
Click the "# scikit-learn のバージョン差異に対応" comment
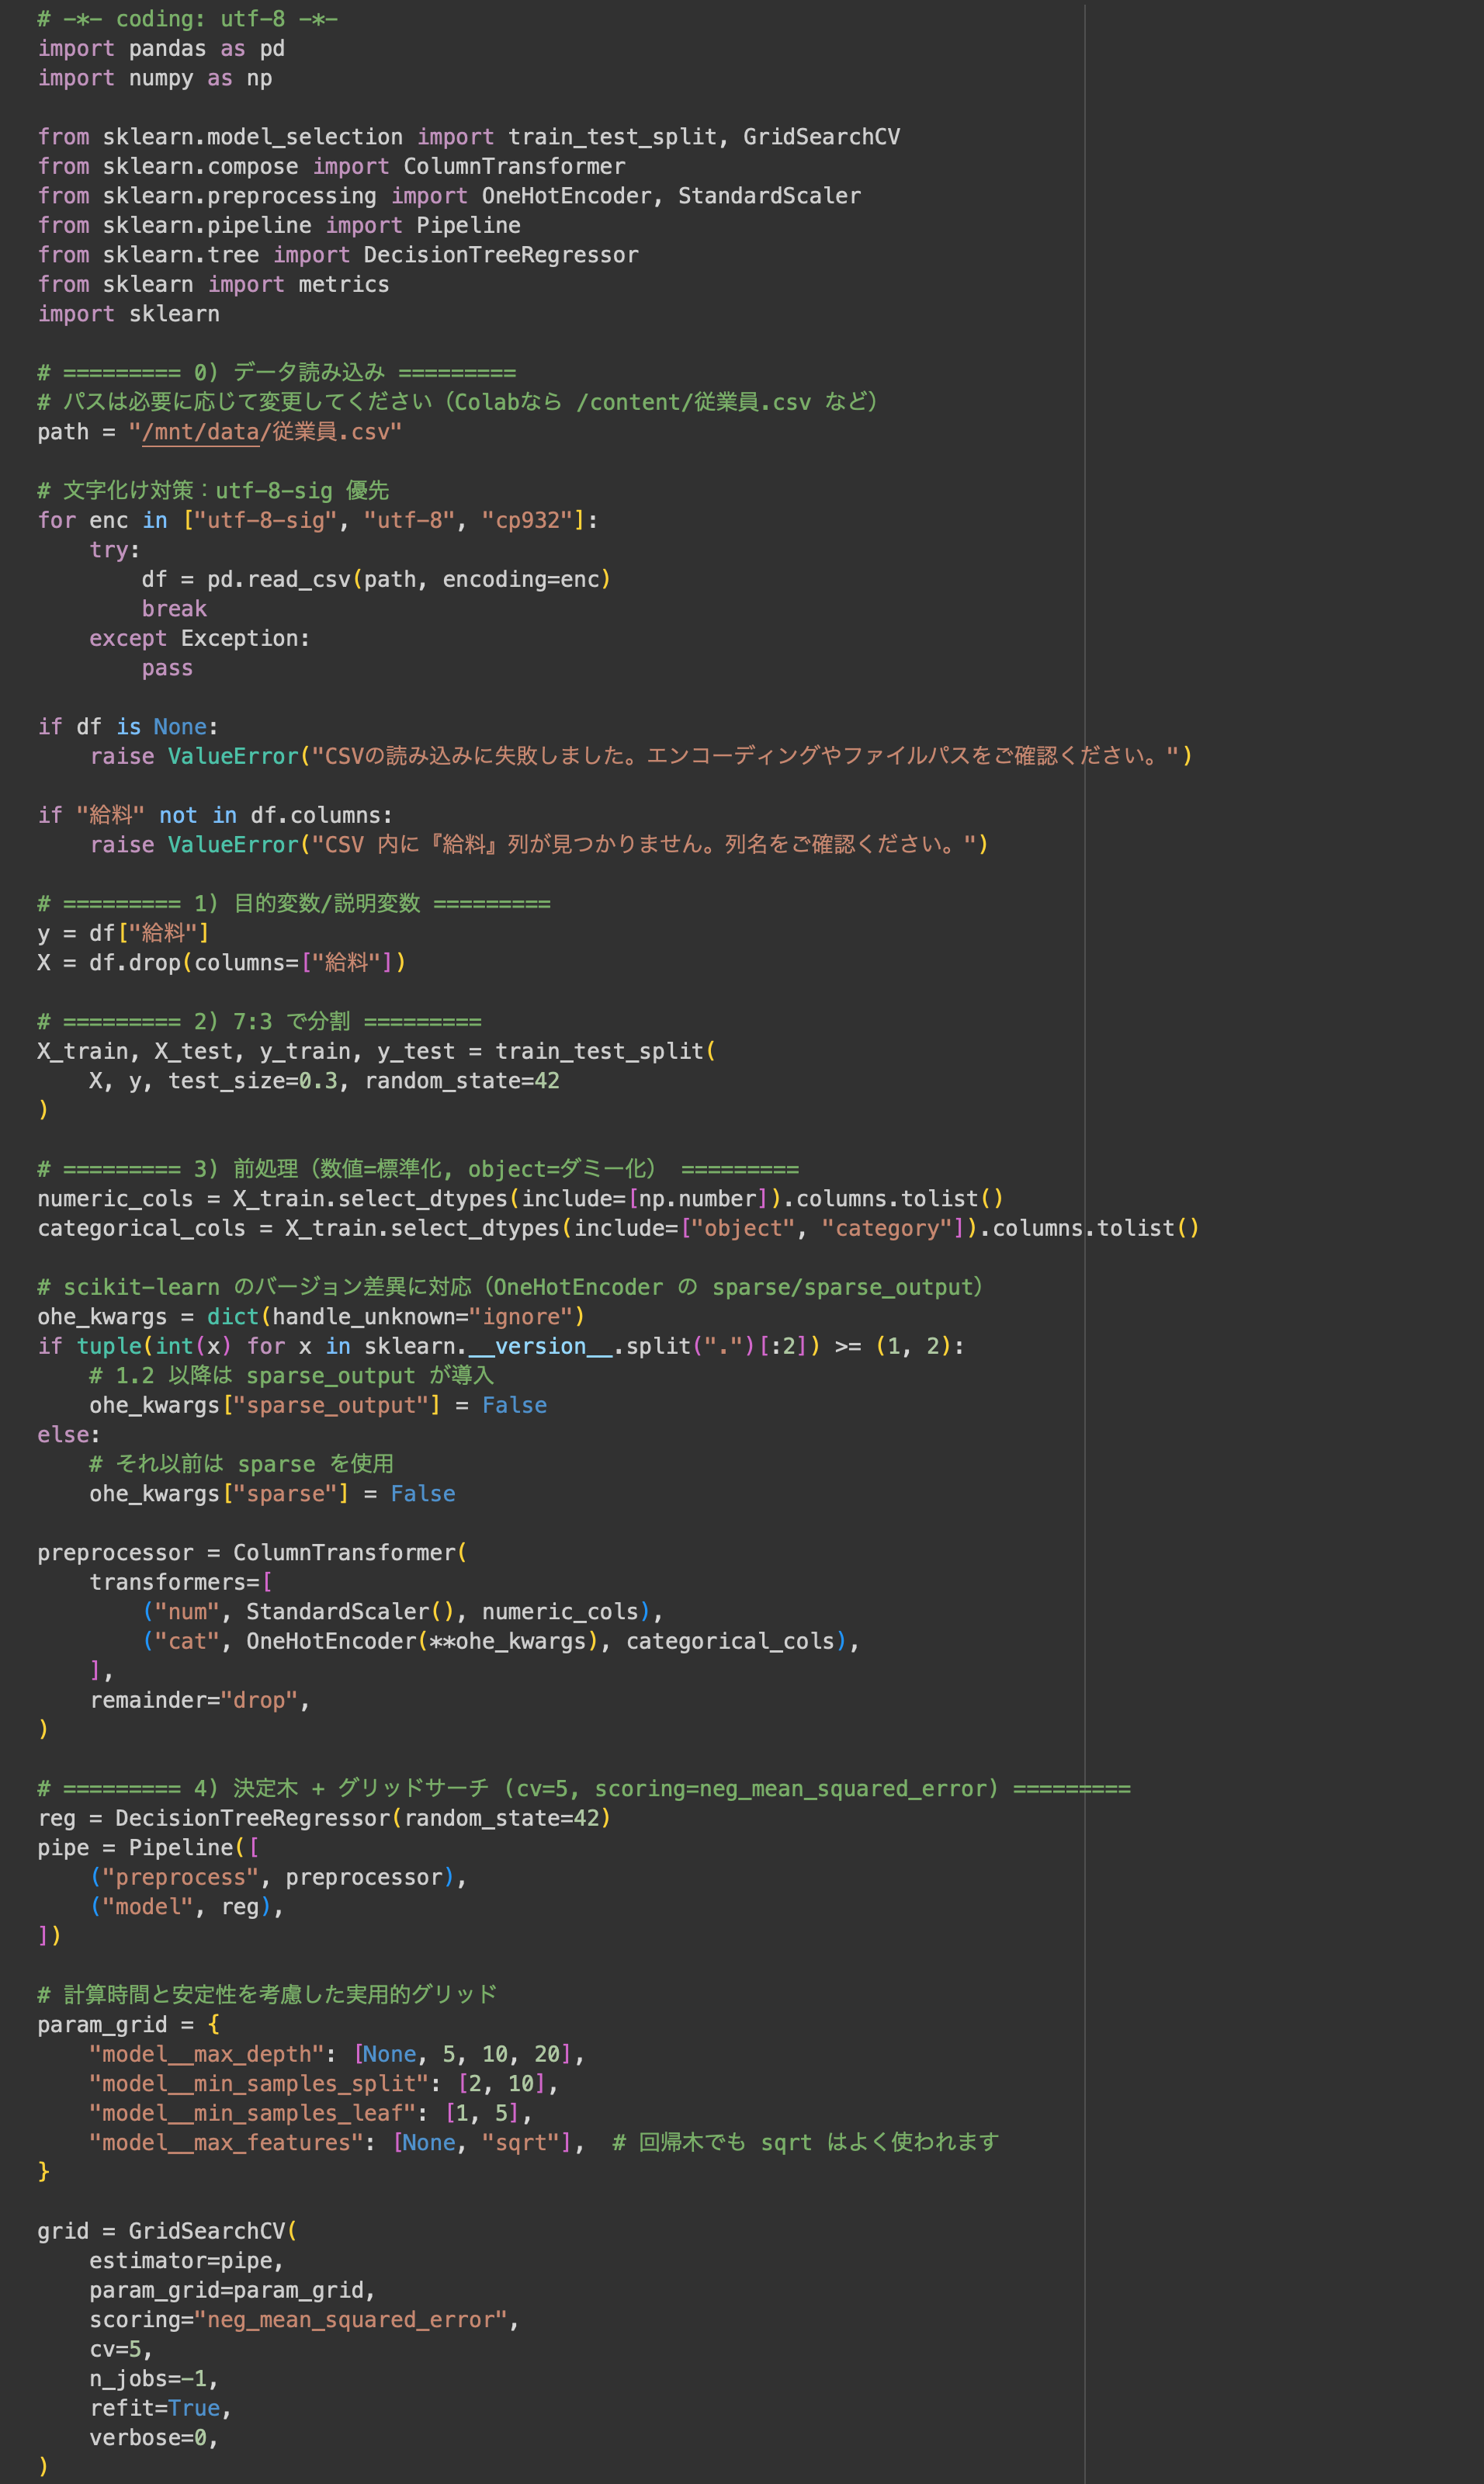click(x=511, y=1287)
